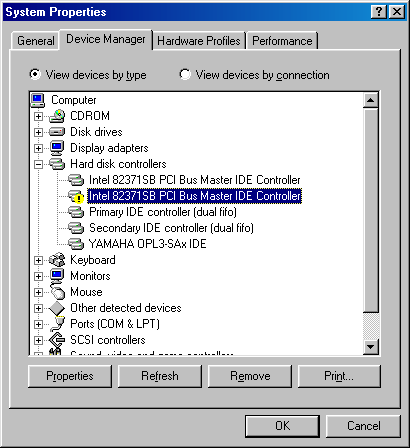Collapse the Hard disk controllers node
Image resolution: width=410 pixels, height=448 pixels.
[x=38, y=164]
